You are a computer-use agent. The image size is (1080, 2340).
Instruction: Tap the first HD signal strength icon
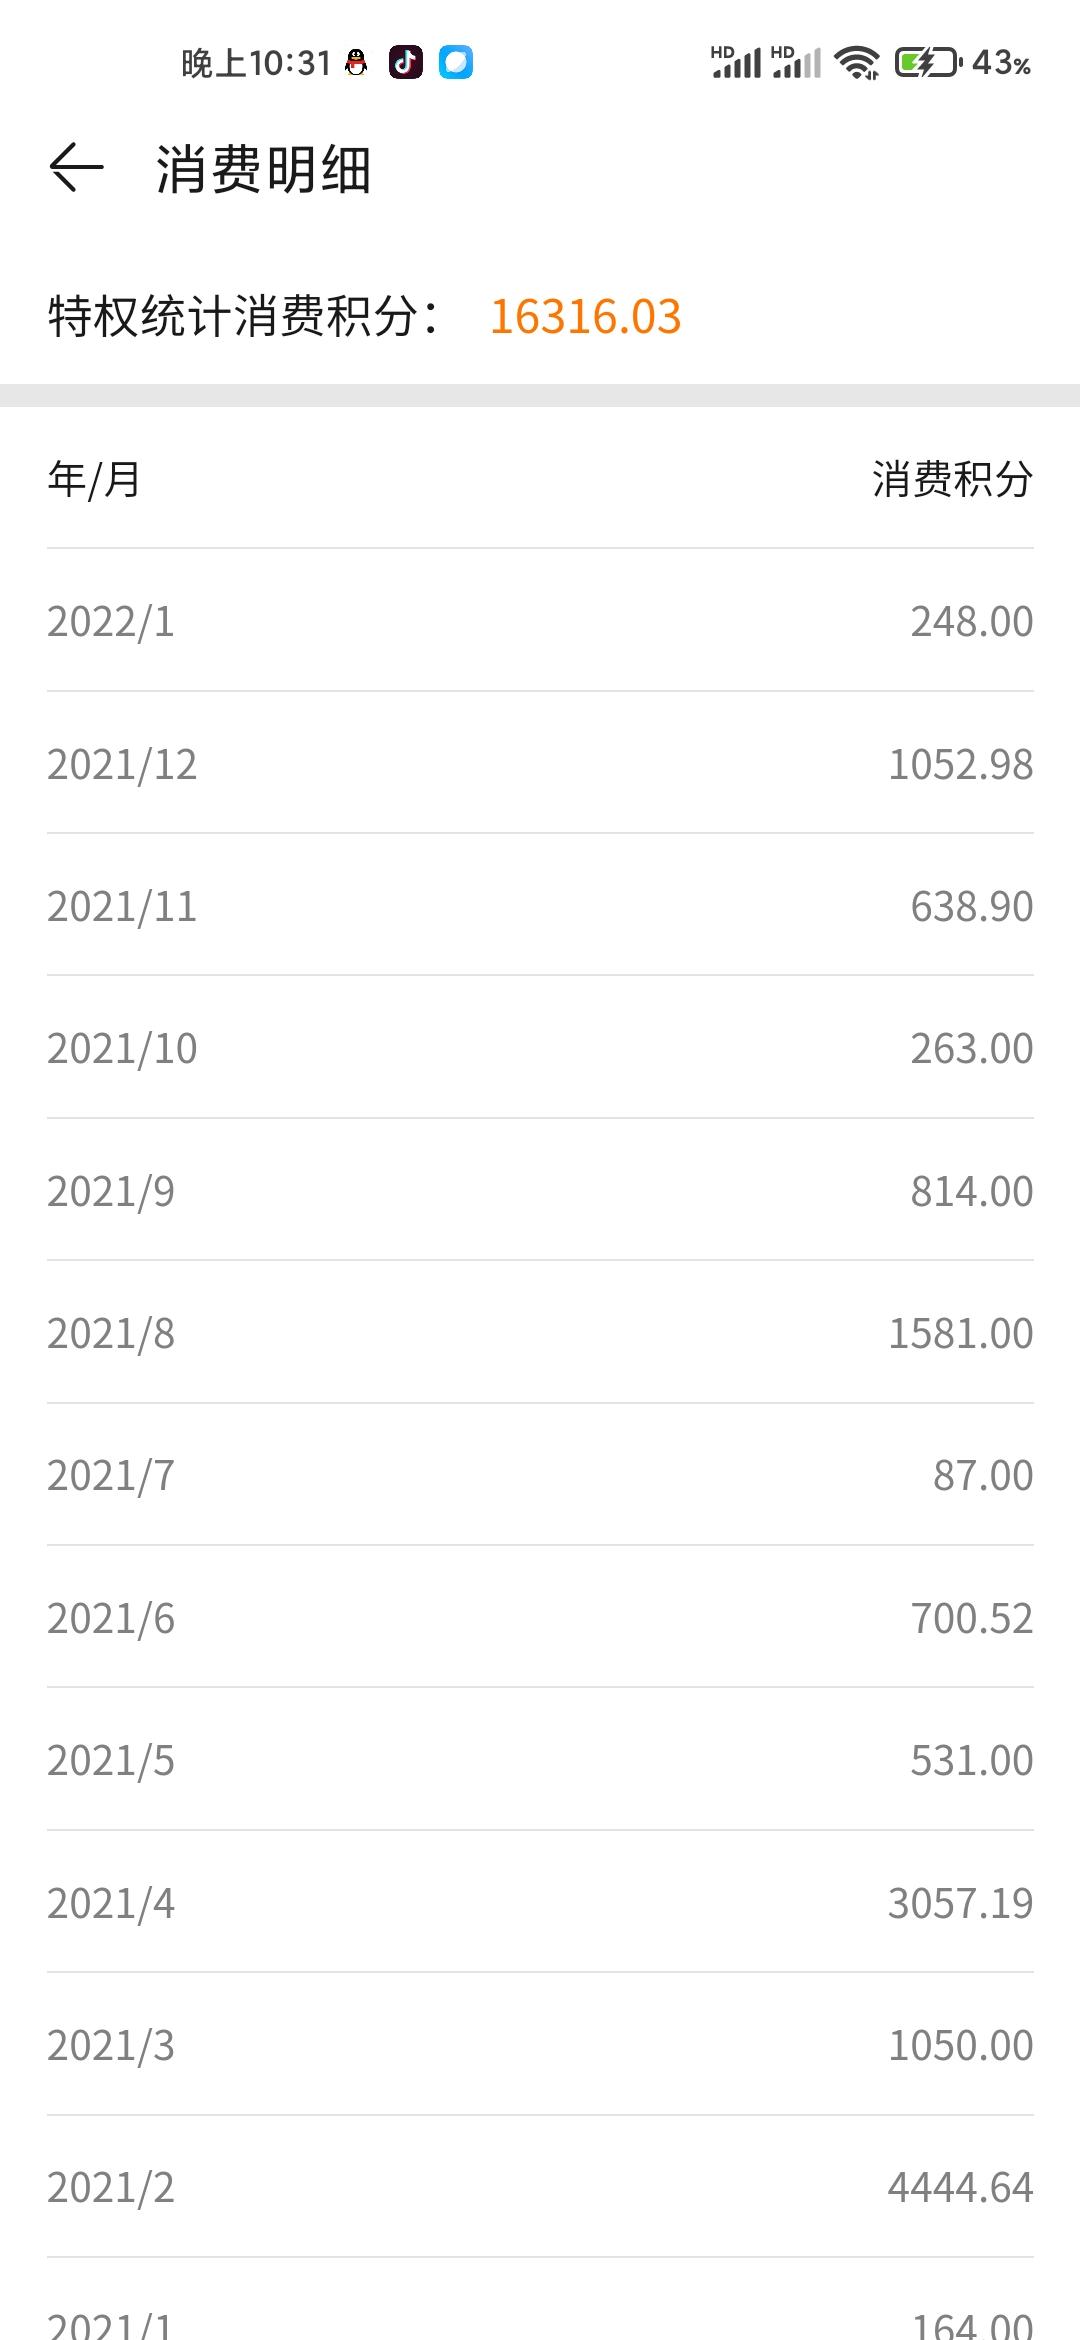coord(736,62)
